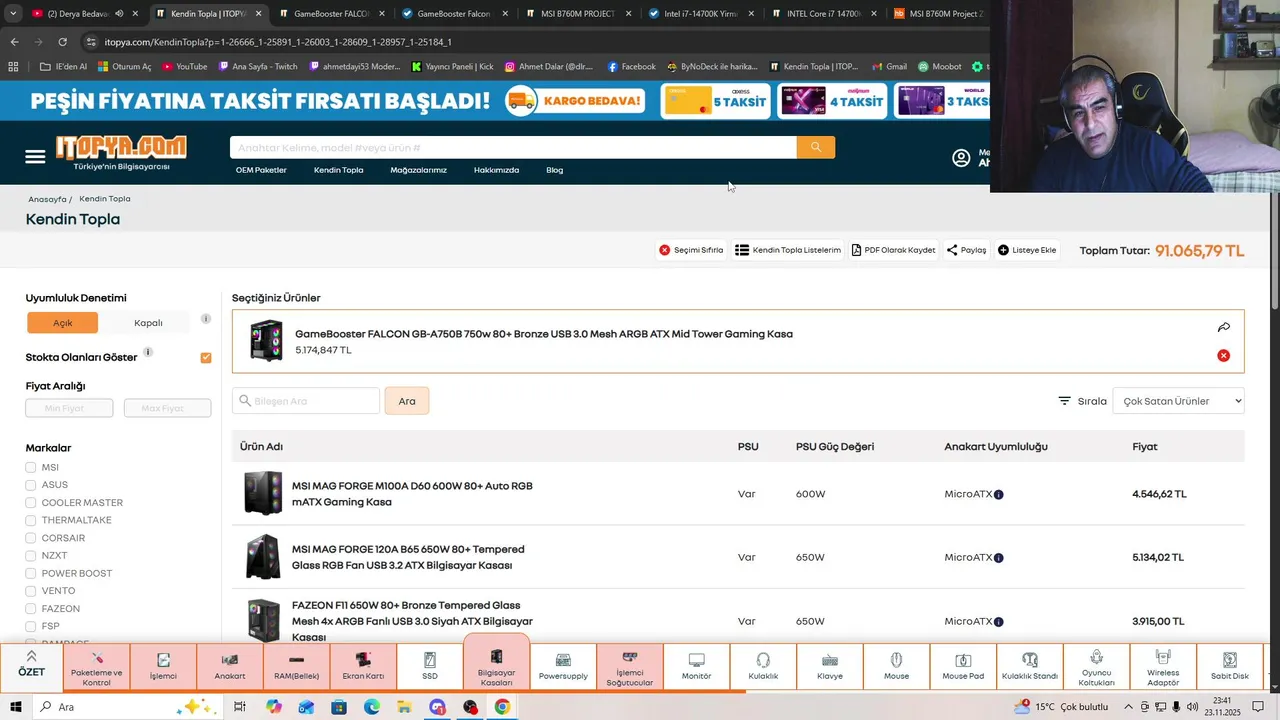The height and width of the screenshot is (720, 1280).
Task: Select the Kulaklık Standı category
Action: pyautogui.click(x=1030, y=666)
